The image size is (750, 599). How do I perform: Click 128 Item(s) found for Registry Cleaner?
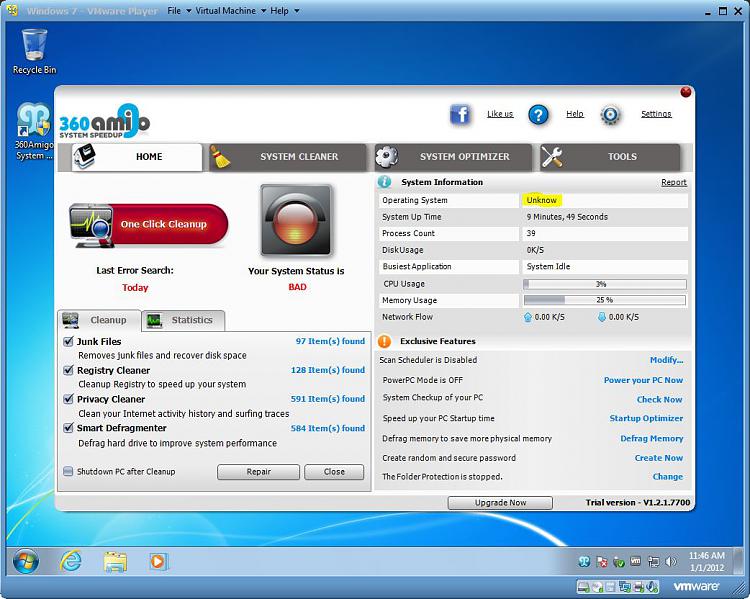click(328, 370)
